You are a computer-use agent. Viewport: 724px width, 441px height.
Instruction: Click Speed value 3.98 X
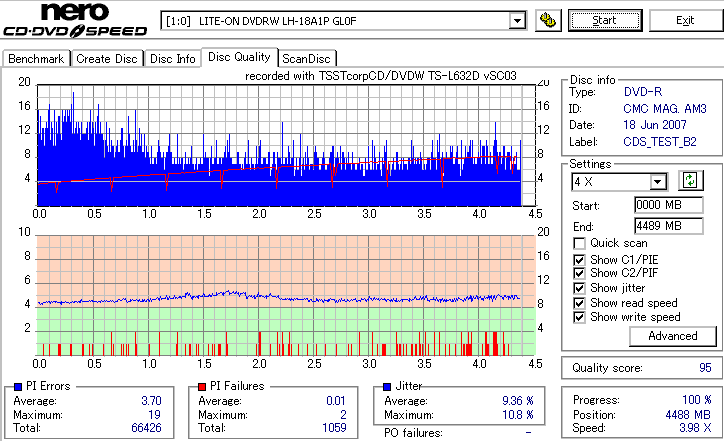pos(695,428)
